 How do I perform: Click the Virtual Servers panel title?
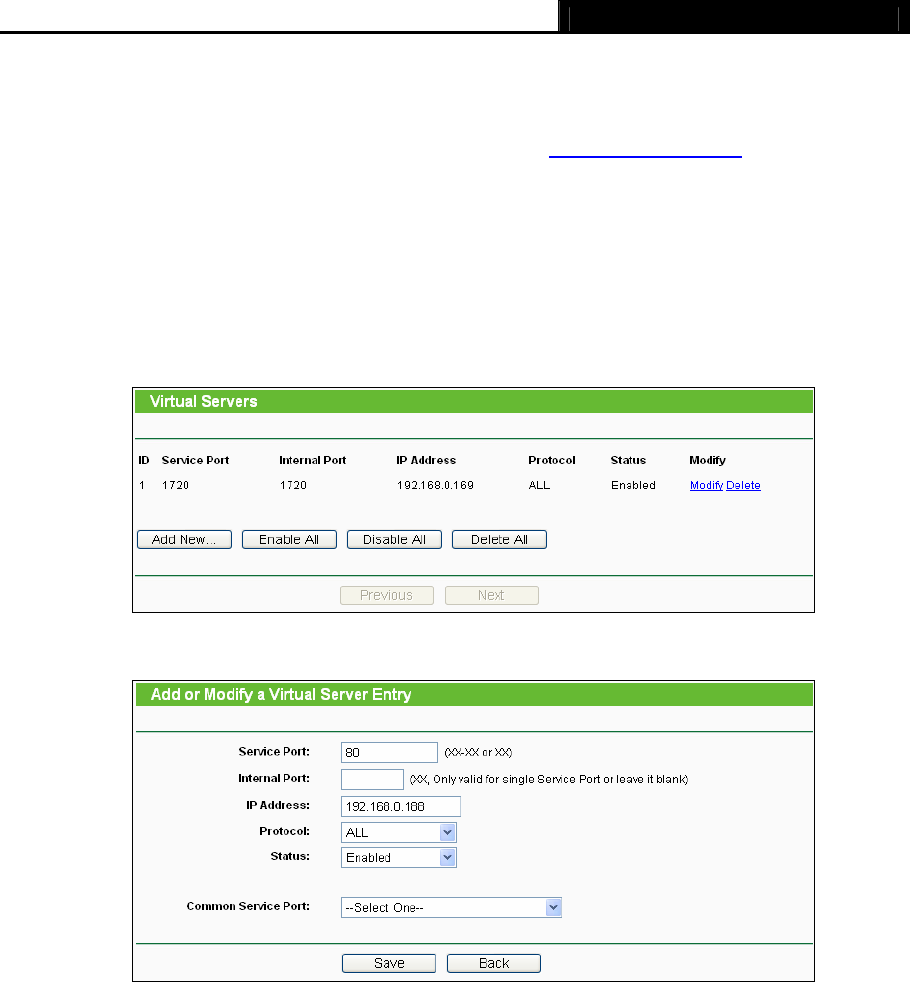204,401
